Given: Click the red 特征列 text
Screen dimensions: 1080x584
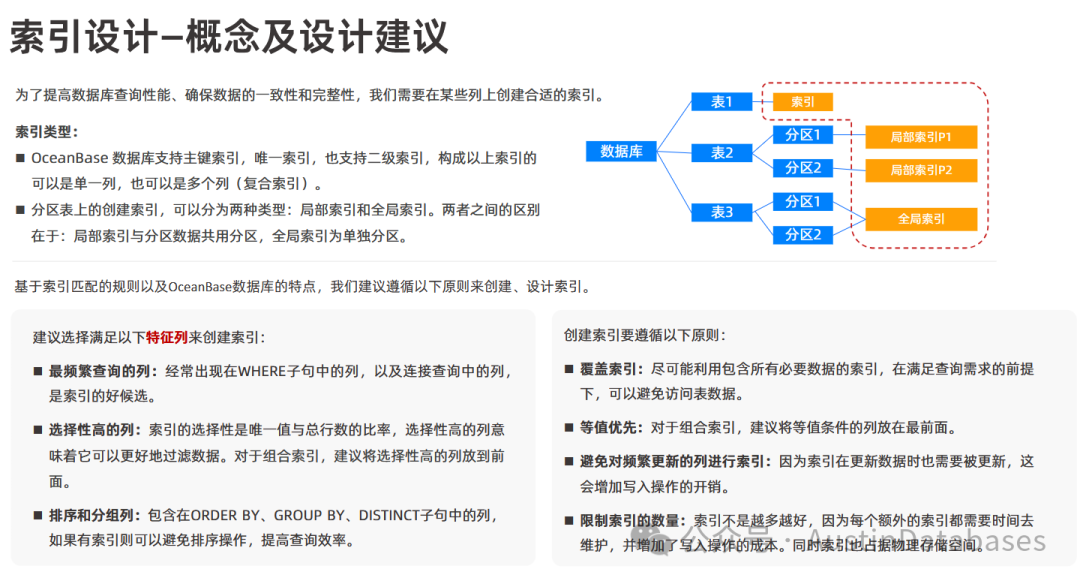Looking at the screenshot, I should tap(167, 337).
